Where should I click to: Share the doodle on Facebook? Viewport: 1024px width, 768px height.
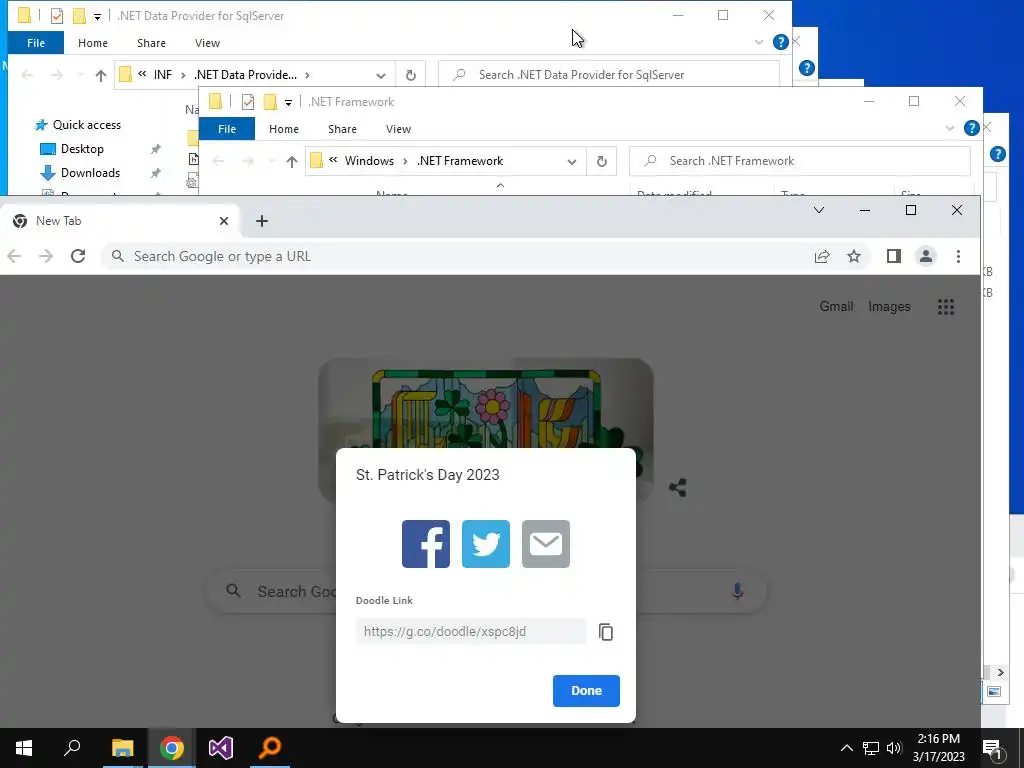(x=426, y=544)
